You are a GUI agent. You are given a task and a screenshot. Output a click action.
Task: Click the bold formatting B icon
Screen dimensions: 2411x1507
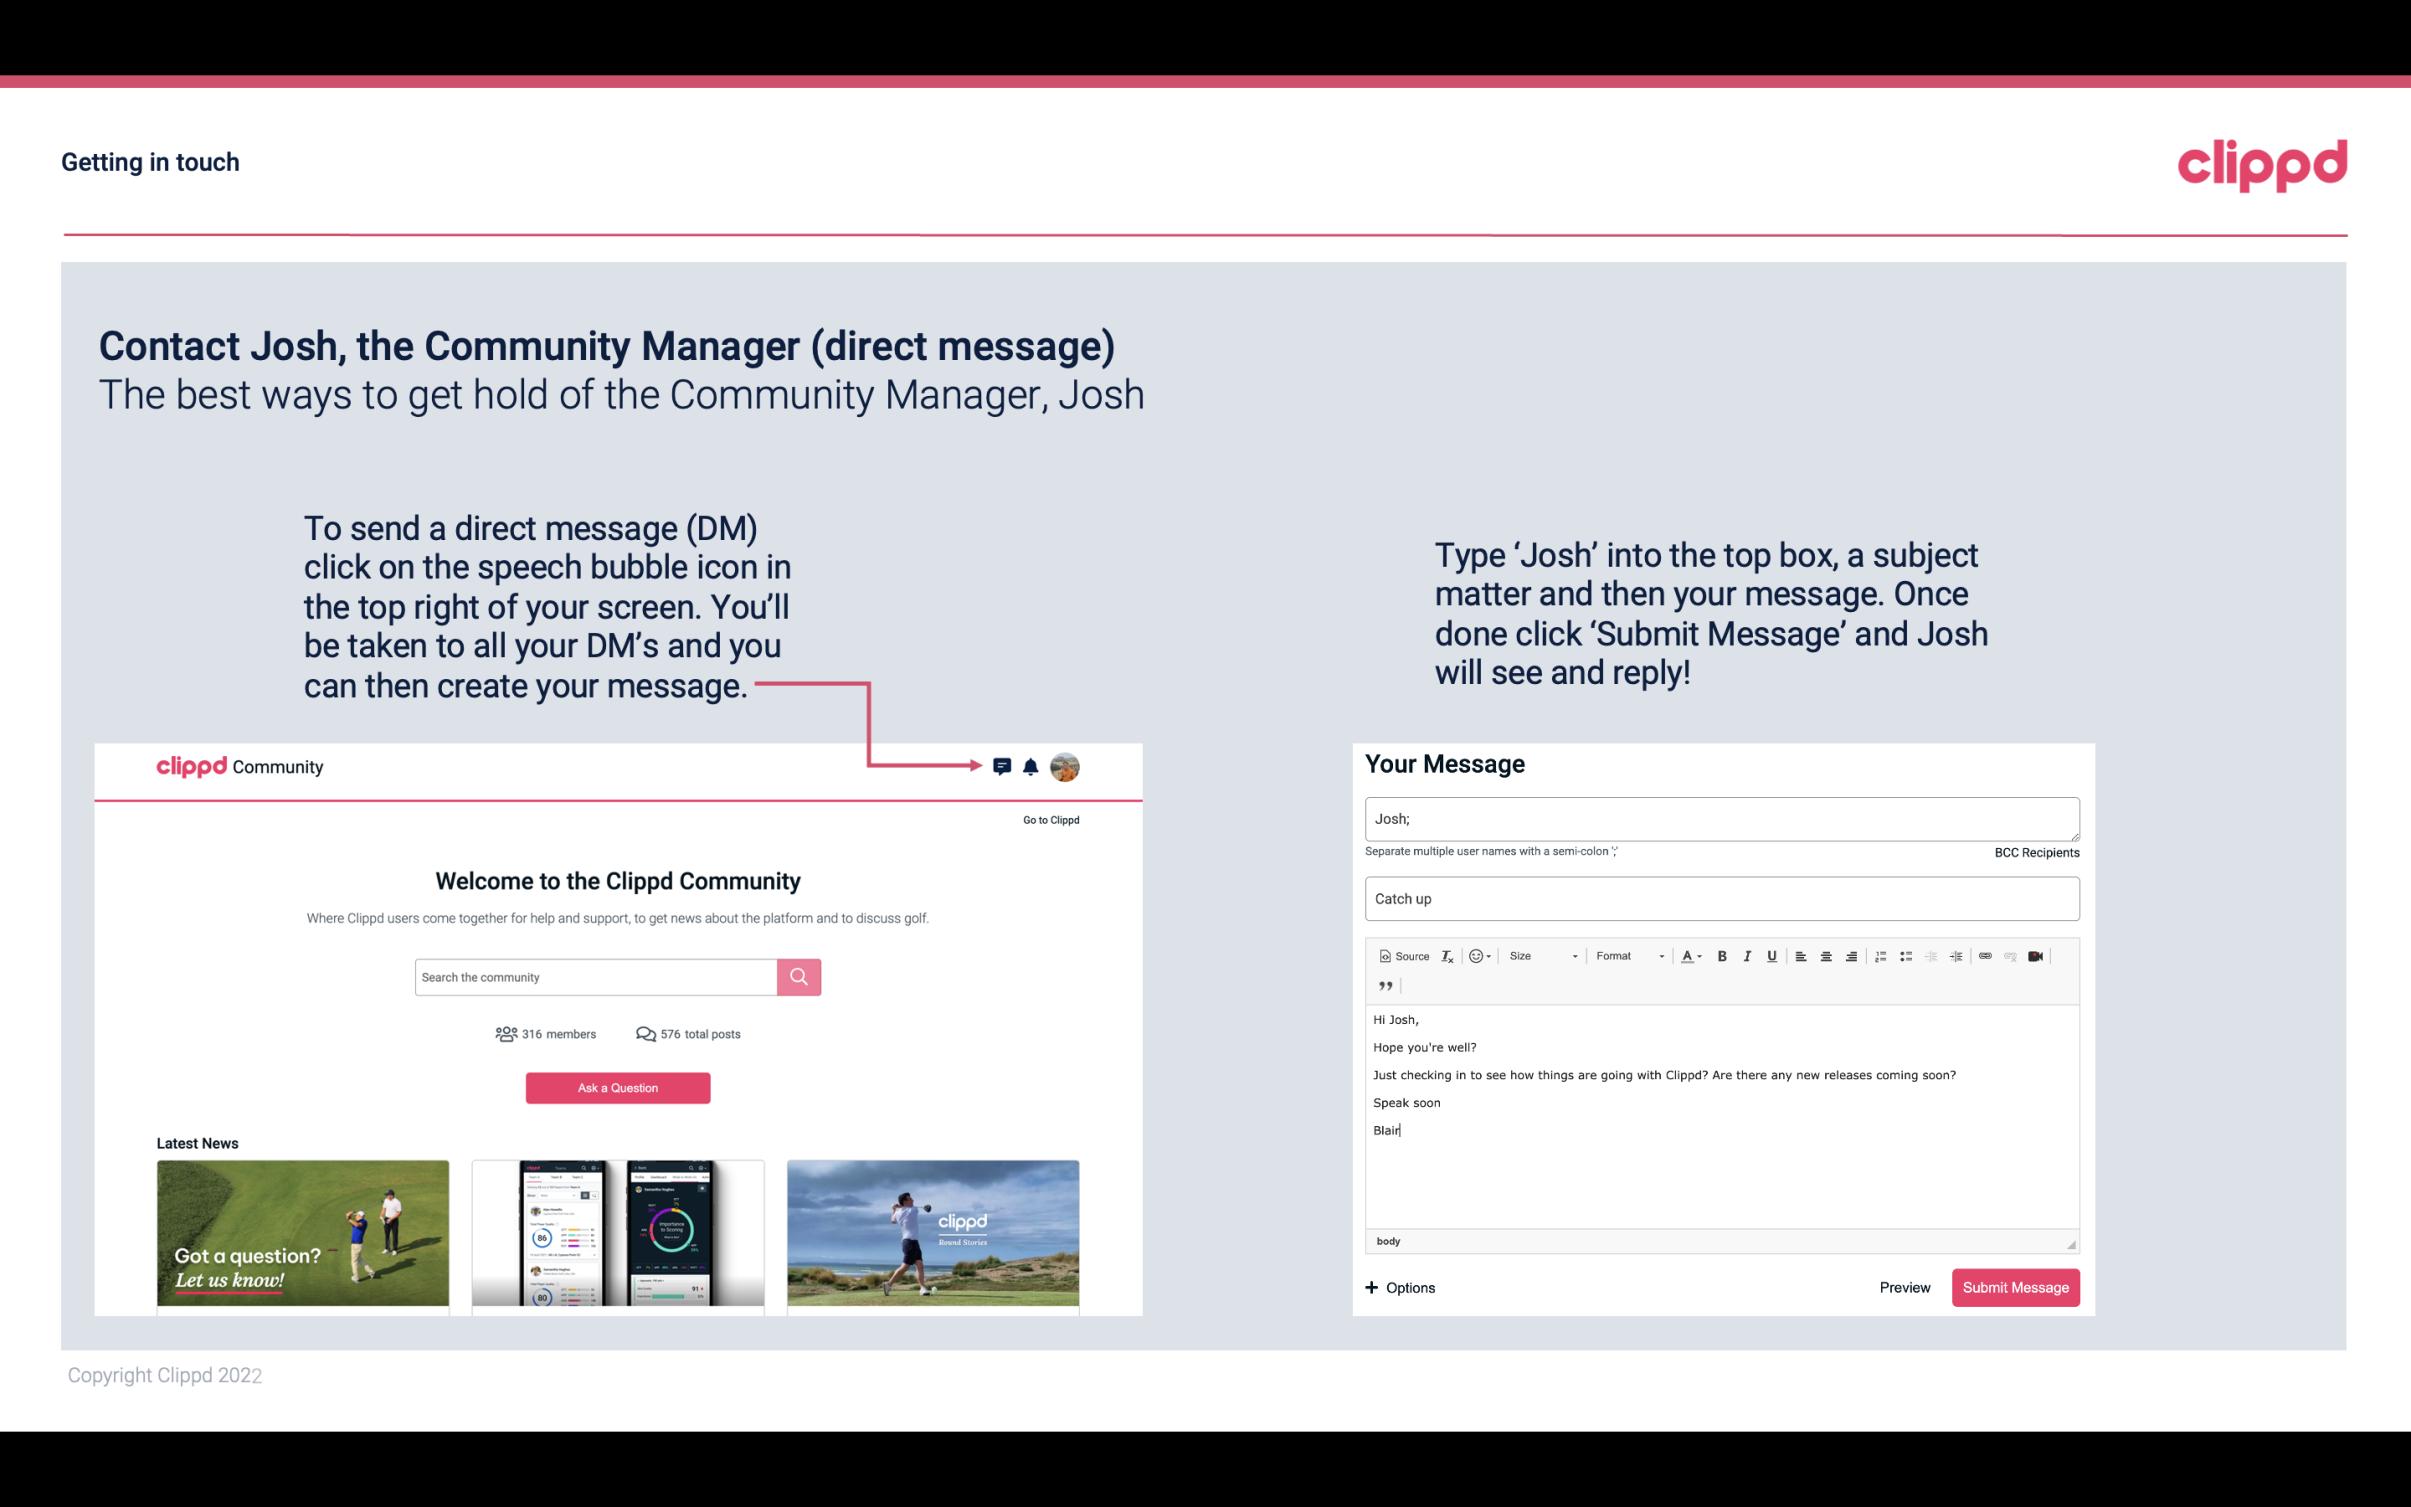coord(1722,955)
